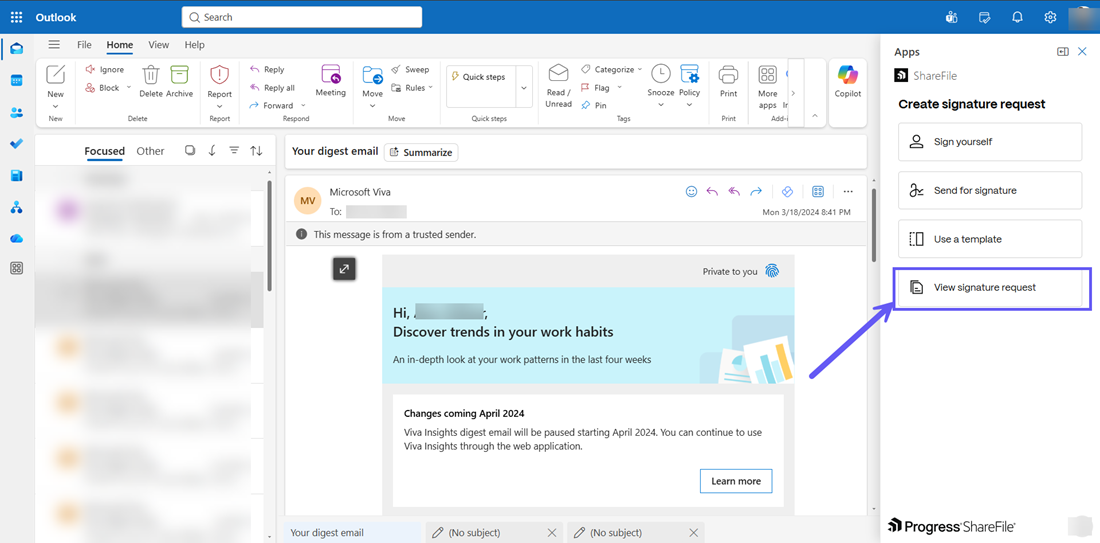Screen dimensions: 1100x543
Task: Expand the Move dropdown arrow
Action: pyautogui.click(x=373, y=106)
